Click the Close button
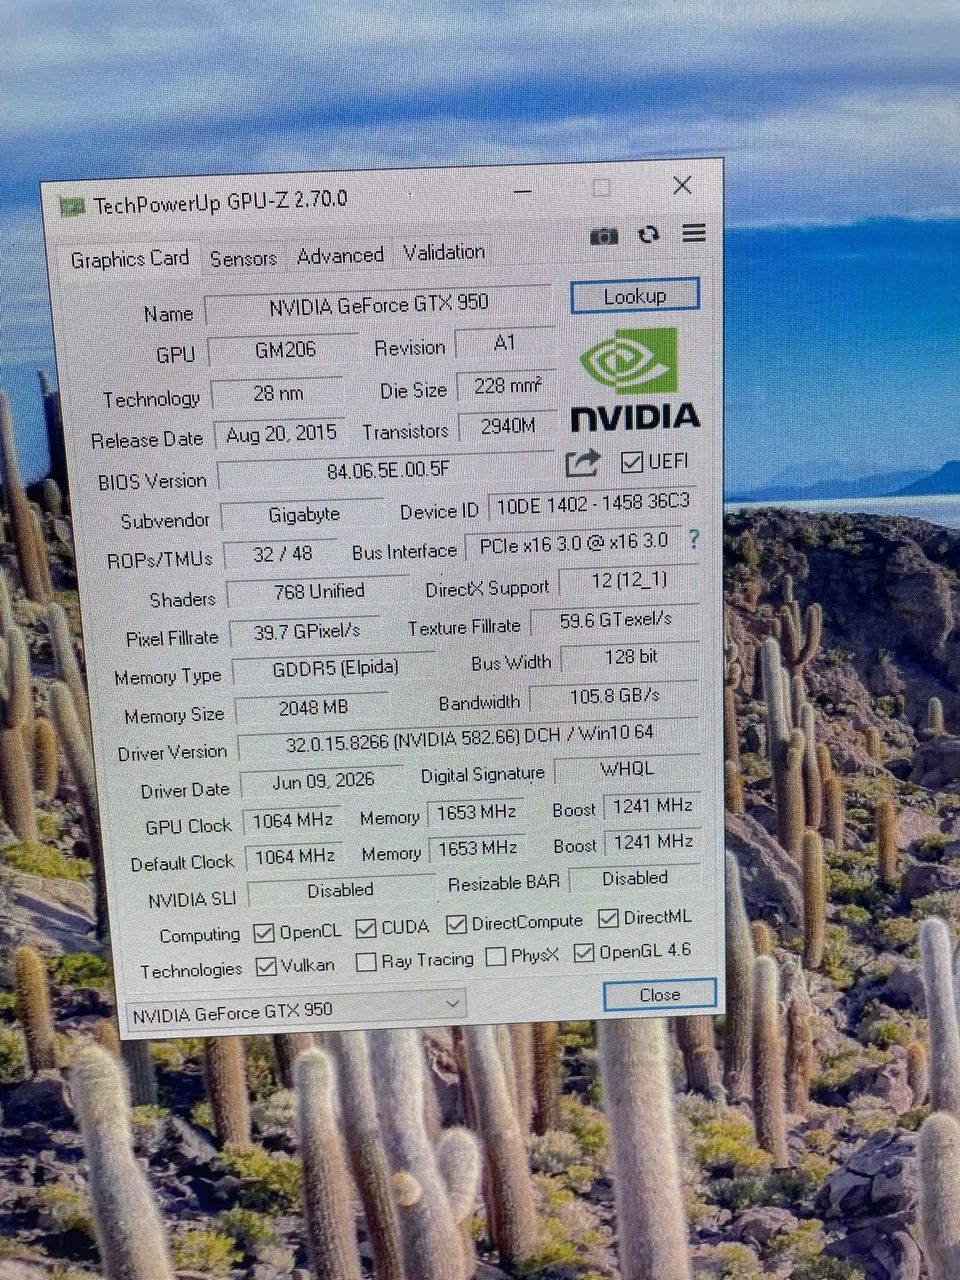This screenshot has height=1280, width=960. [x=660, y=994]
